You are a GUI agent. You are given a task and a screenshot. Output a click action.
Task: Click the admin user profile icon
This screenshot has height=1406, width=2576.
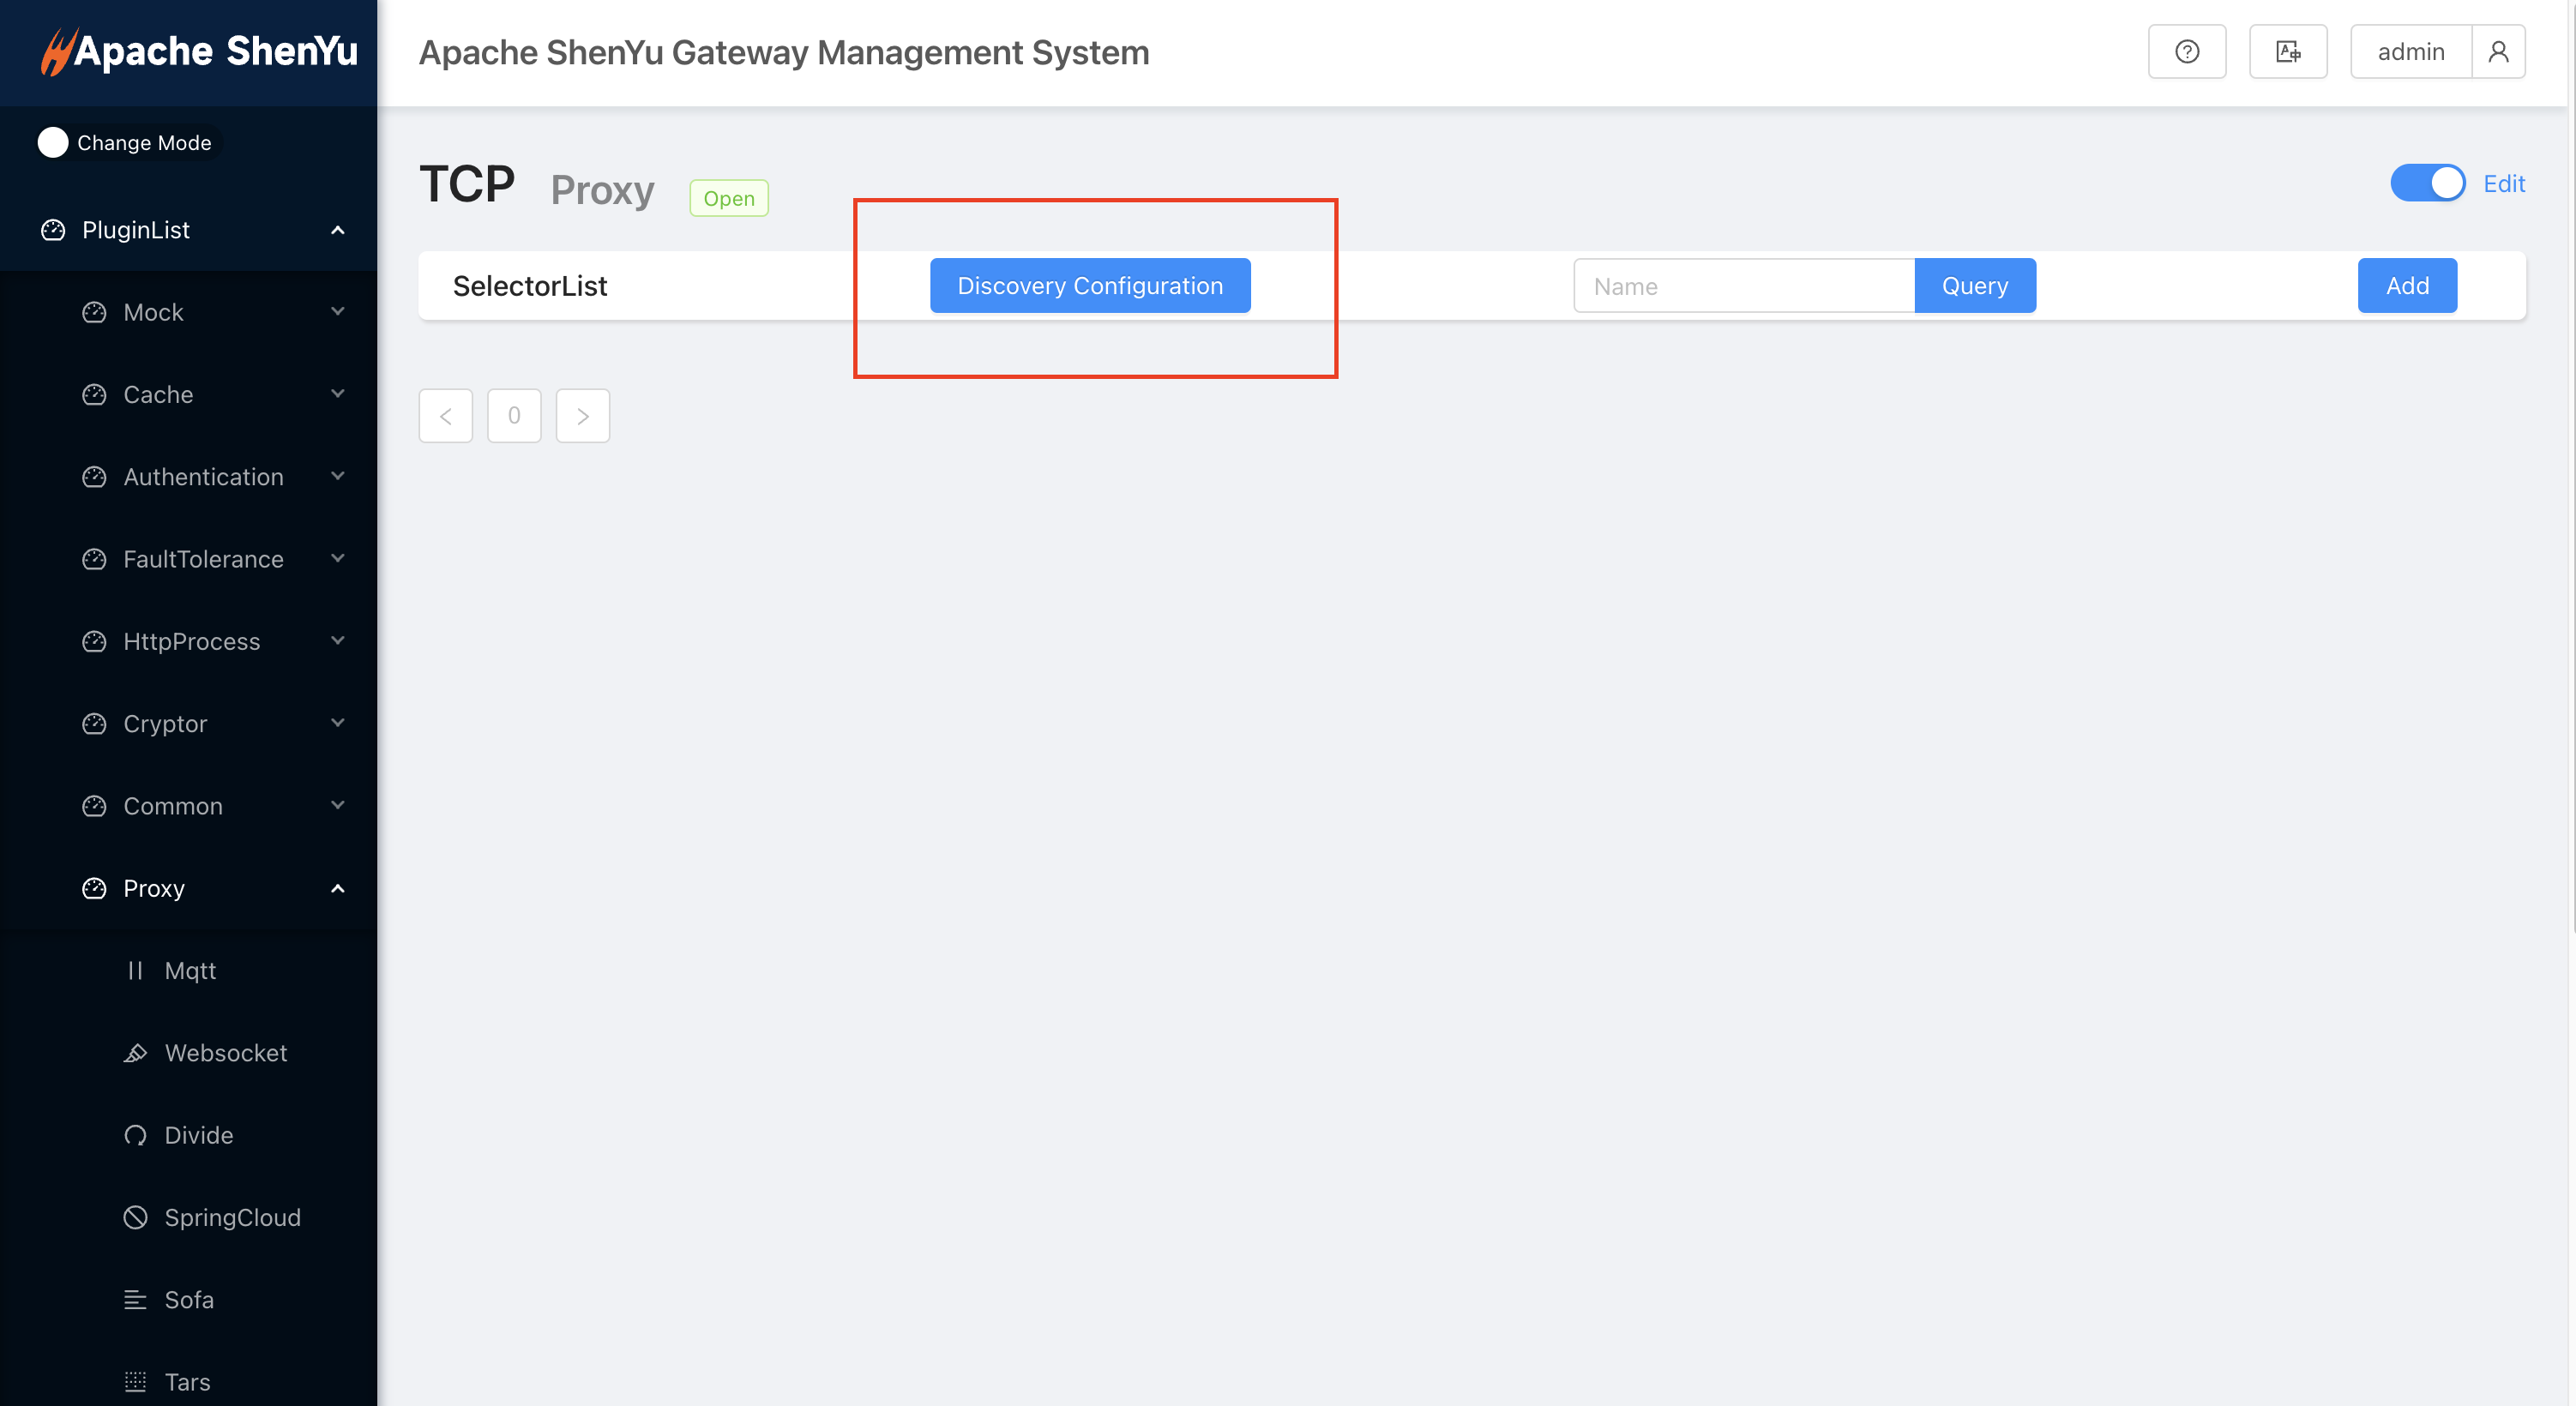click(x=2497, y=51)
